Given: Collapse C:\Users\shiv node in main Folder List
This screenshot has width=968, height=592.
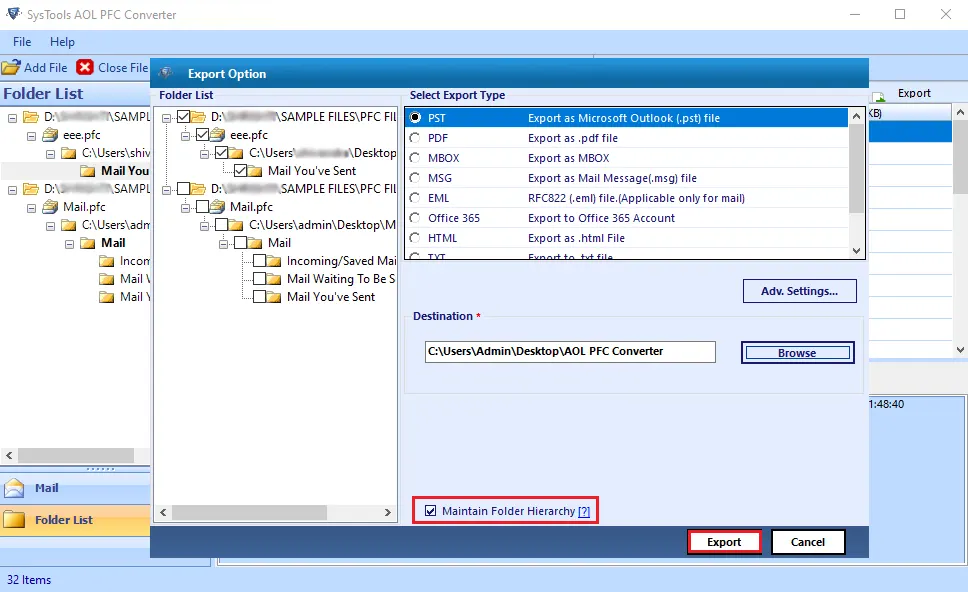Looking at the screenshot, I should [51, 154].
